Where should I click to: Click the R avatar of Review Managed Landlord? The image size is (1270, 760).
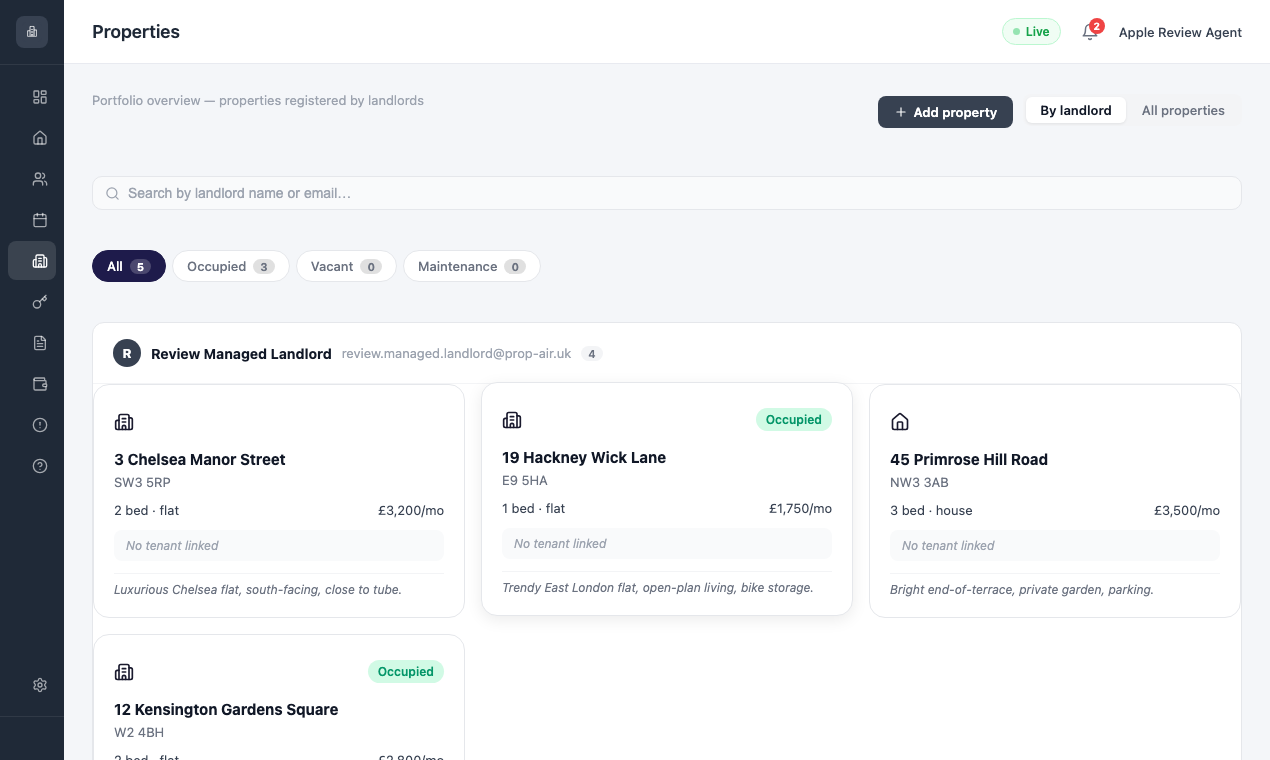click(127, 353)
